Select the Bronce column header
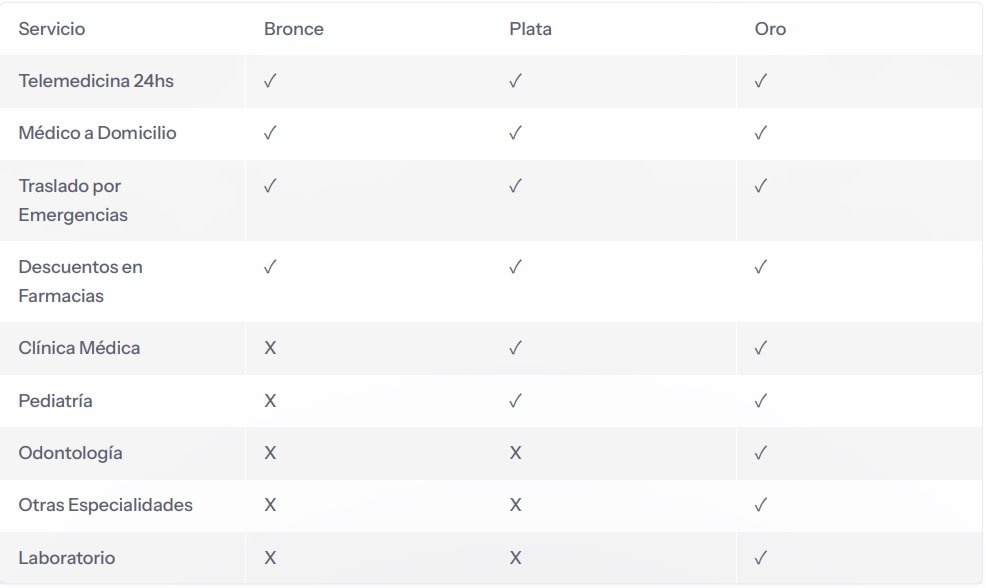 (x=294, y=29)
